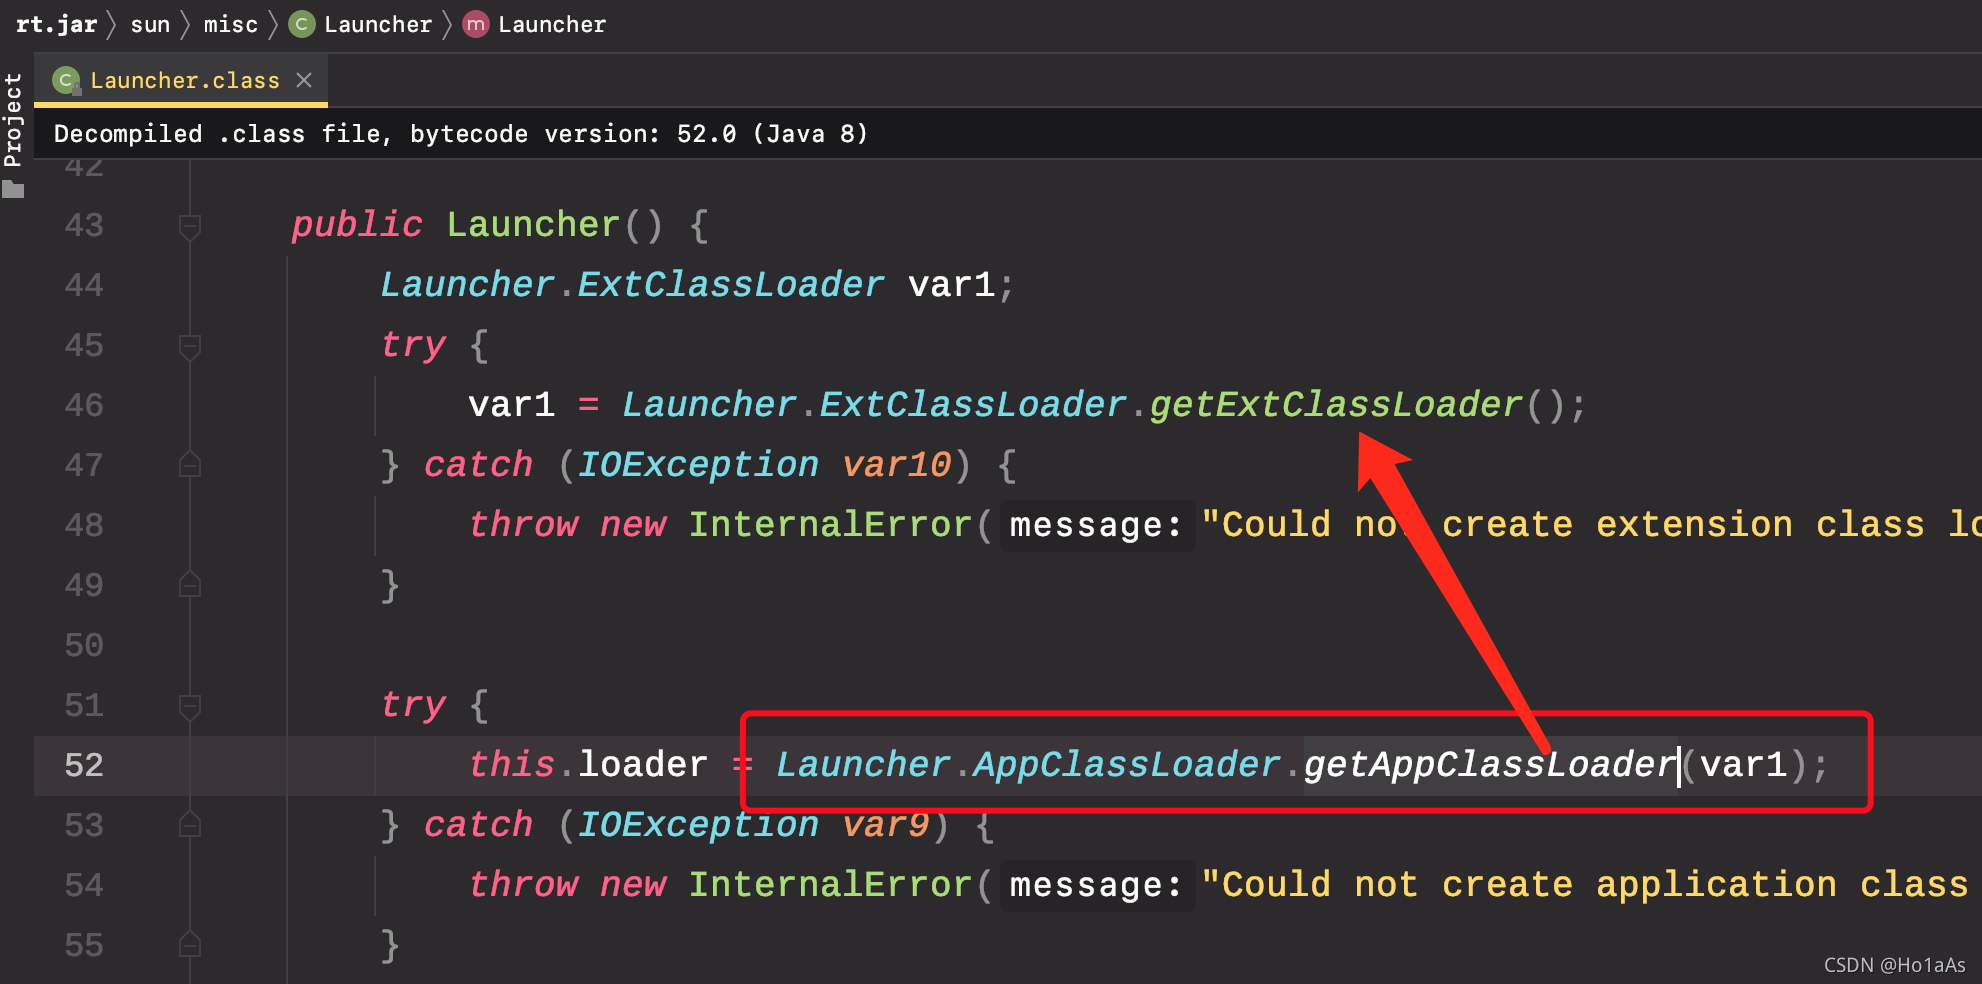
Task: Click the decompiled class file banner
Action: click(1008, 133)
